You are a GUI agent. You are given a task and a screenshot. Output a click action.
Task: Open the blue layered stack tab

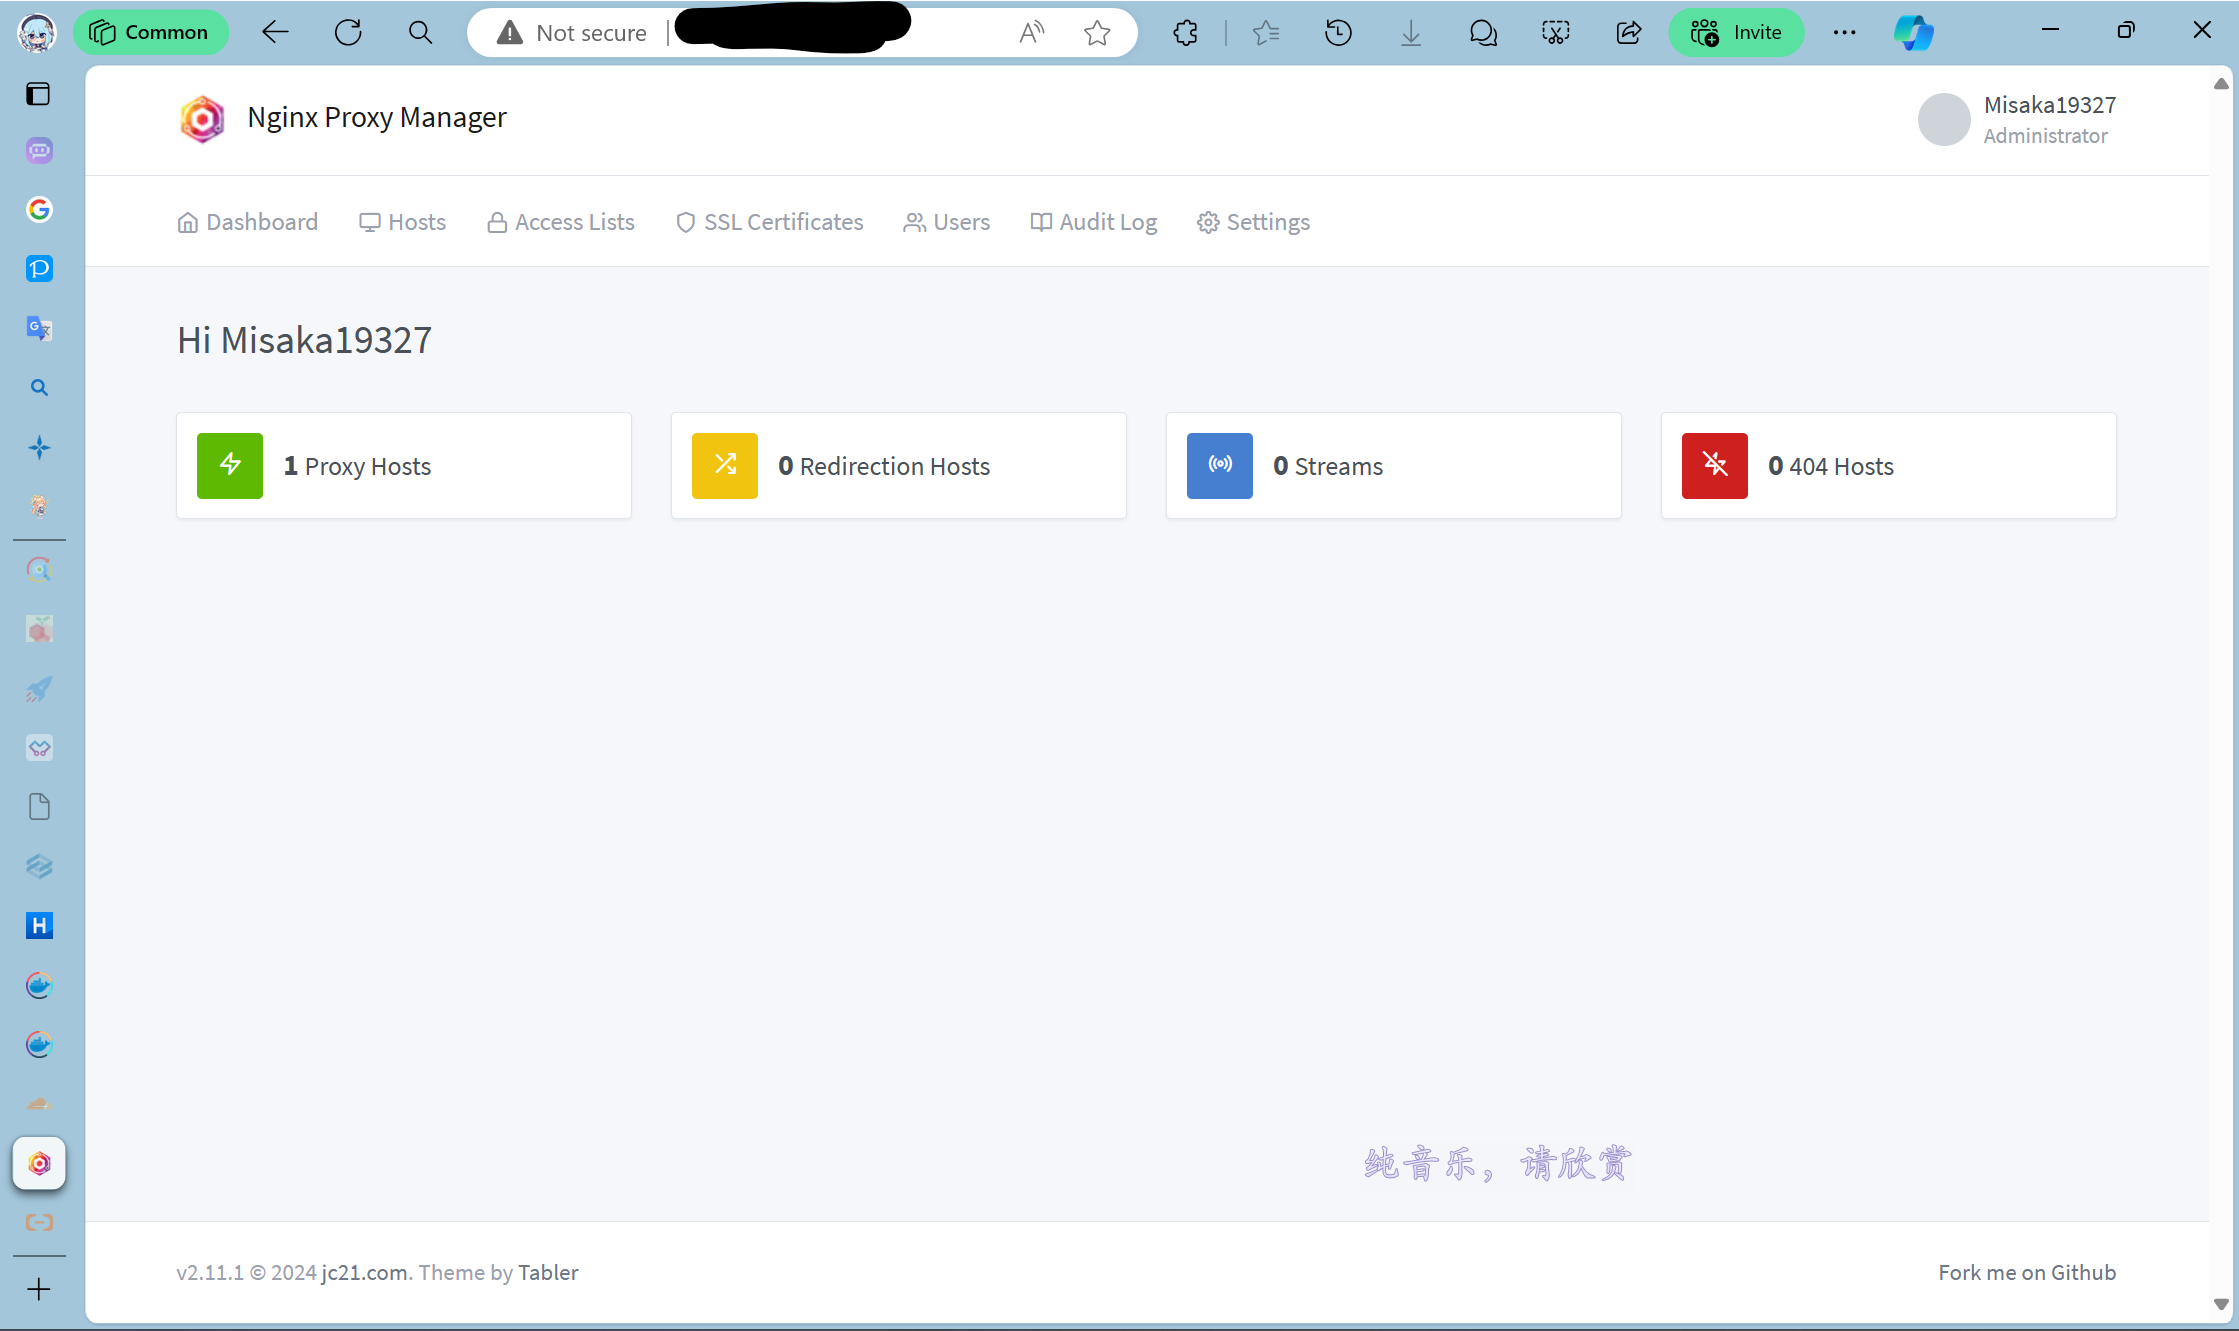[39, 866]
